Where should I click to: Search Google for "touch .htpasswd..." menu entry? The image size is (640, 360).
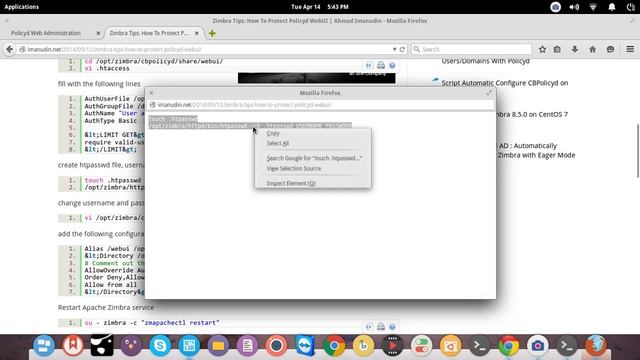[314, 158]
